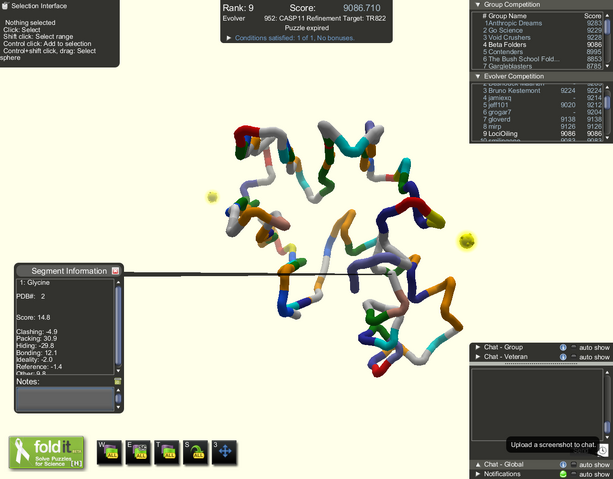Click the small yellow sphere left of protein
The width and height of the screenshot is (613, 479).
(212, 197)
